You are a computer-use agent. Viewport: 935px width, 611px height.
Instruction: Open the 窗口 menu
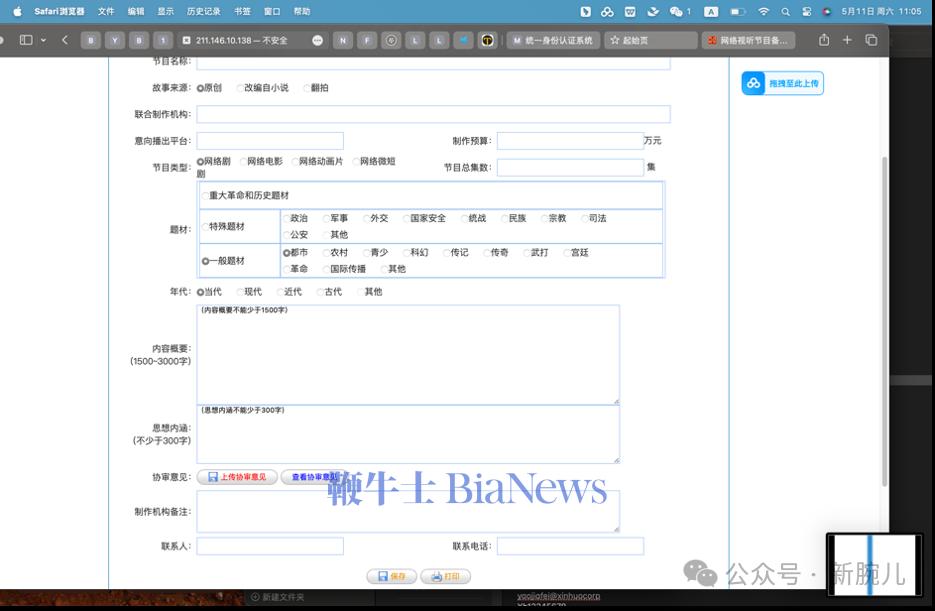(272, 11)
